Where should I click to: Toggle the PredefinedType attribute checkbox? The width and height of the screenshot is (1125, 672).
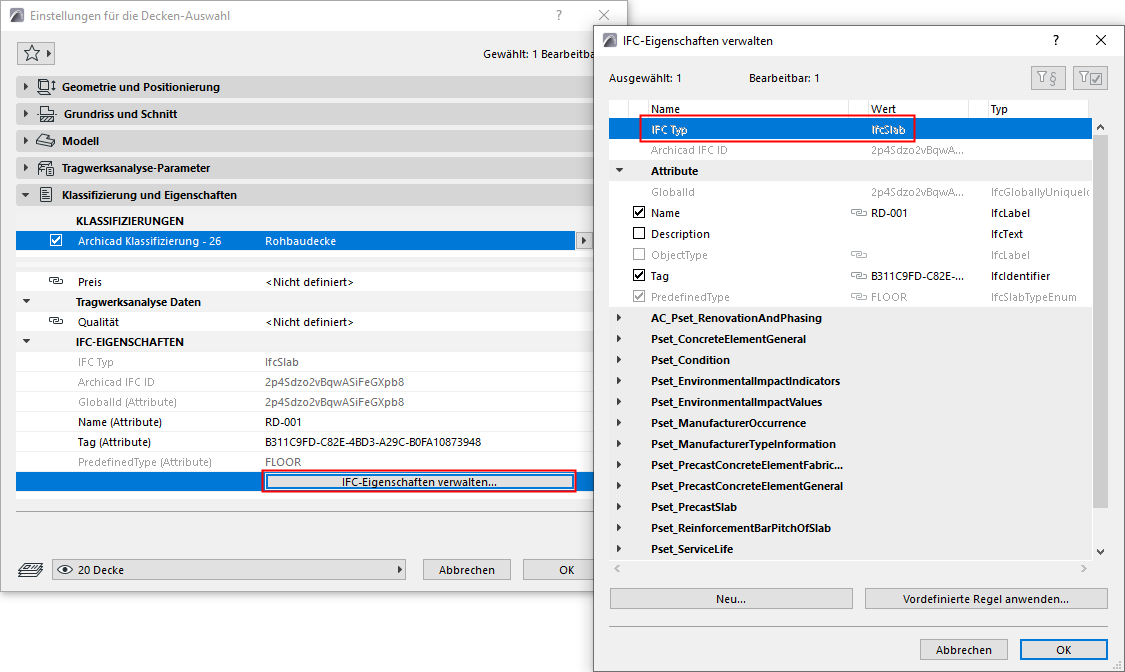click(x=639, y=296)
